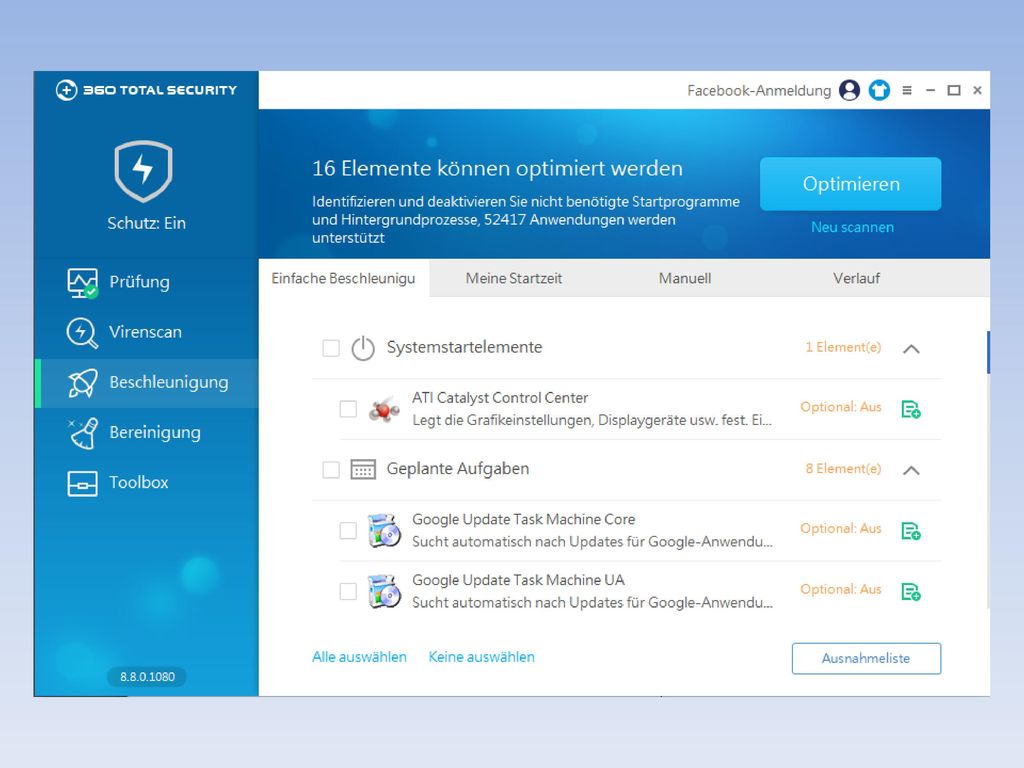
Task: Open the theme shirt icon
Action: [879, 90]
